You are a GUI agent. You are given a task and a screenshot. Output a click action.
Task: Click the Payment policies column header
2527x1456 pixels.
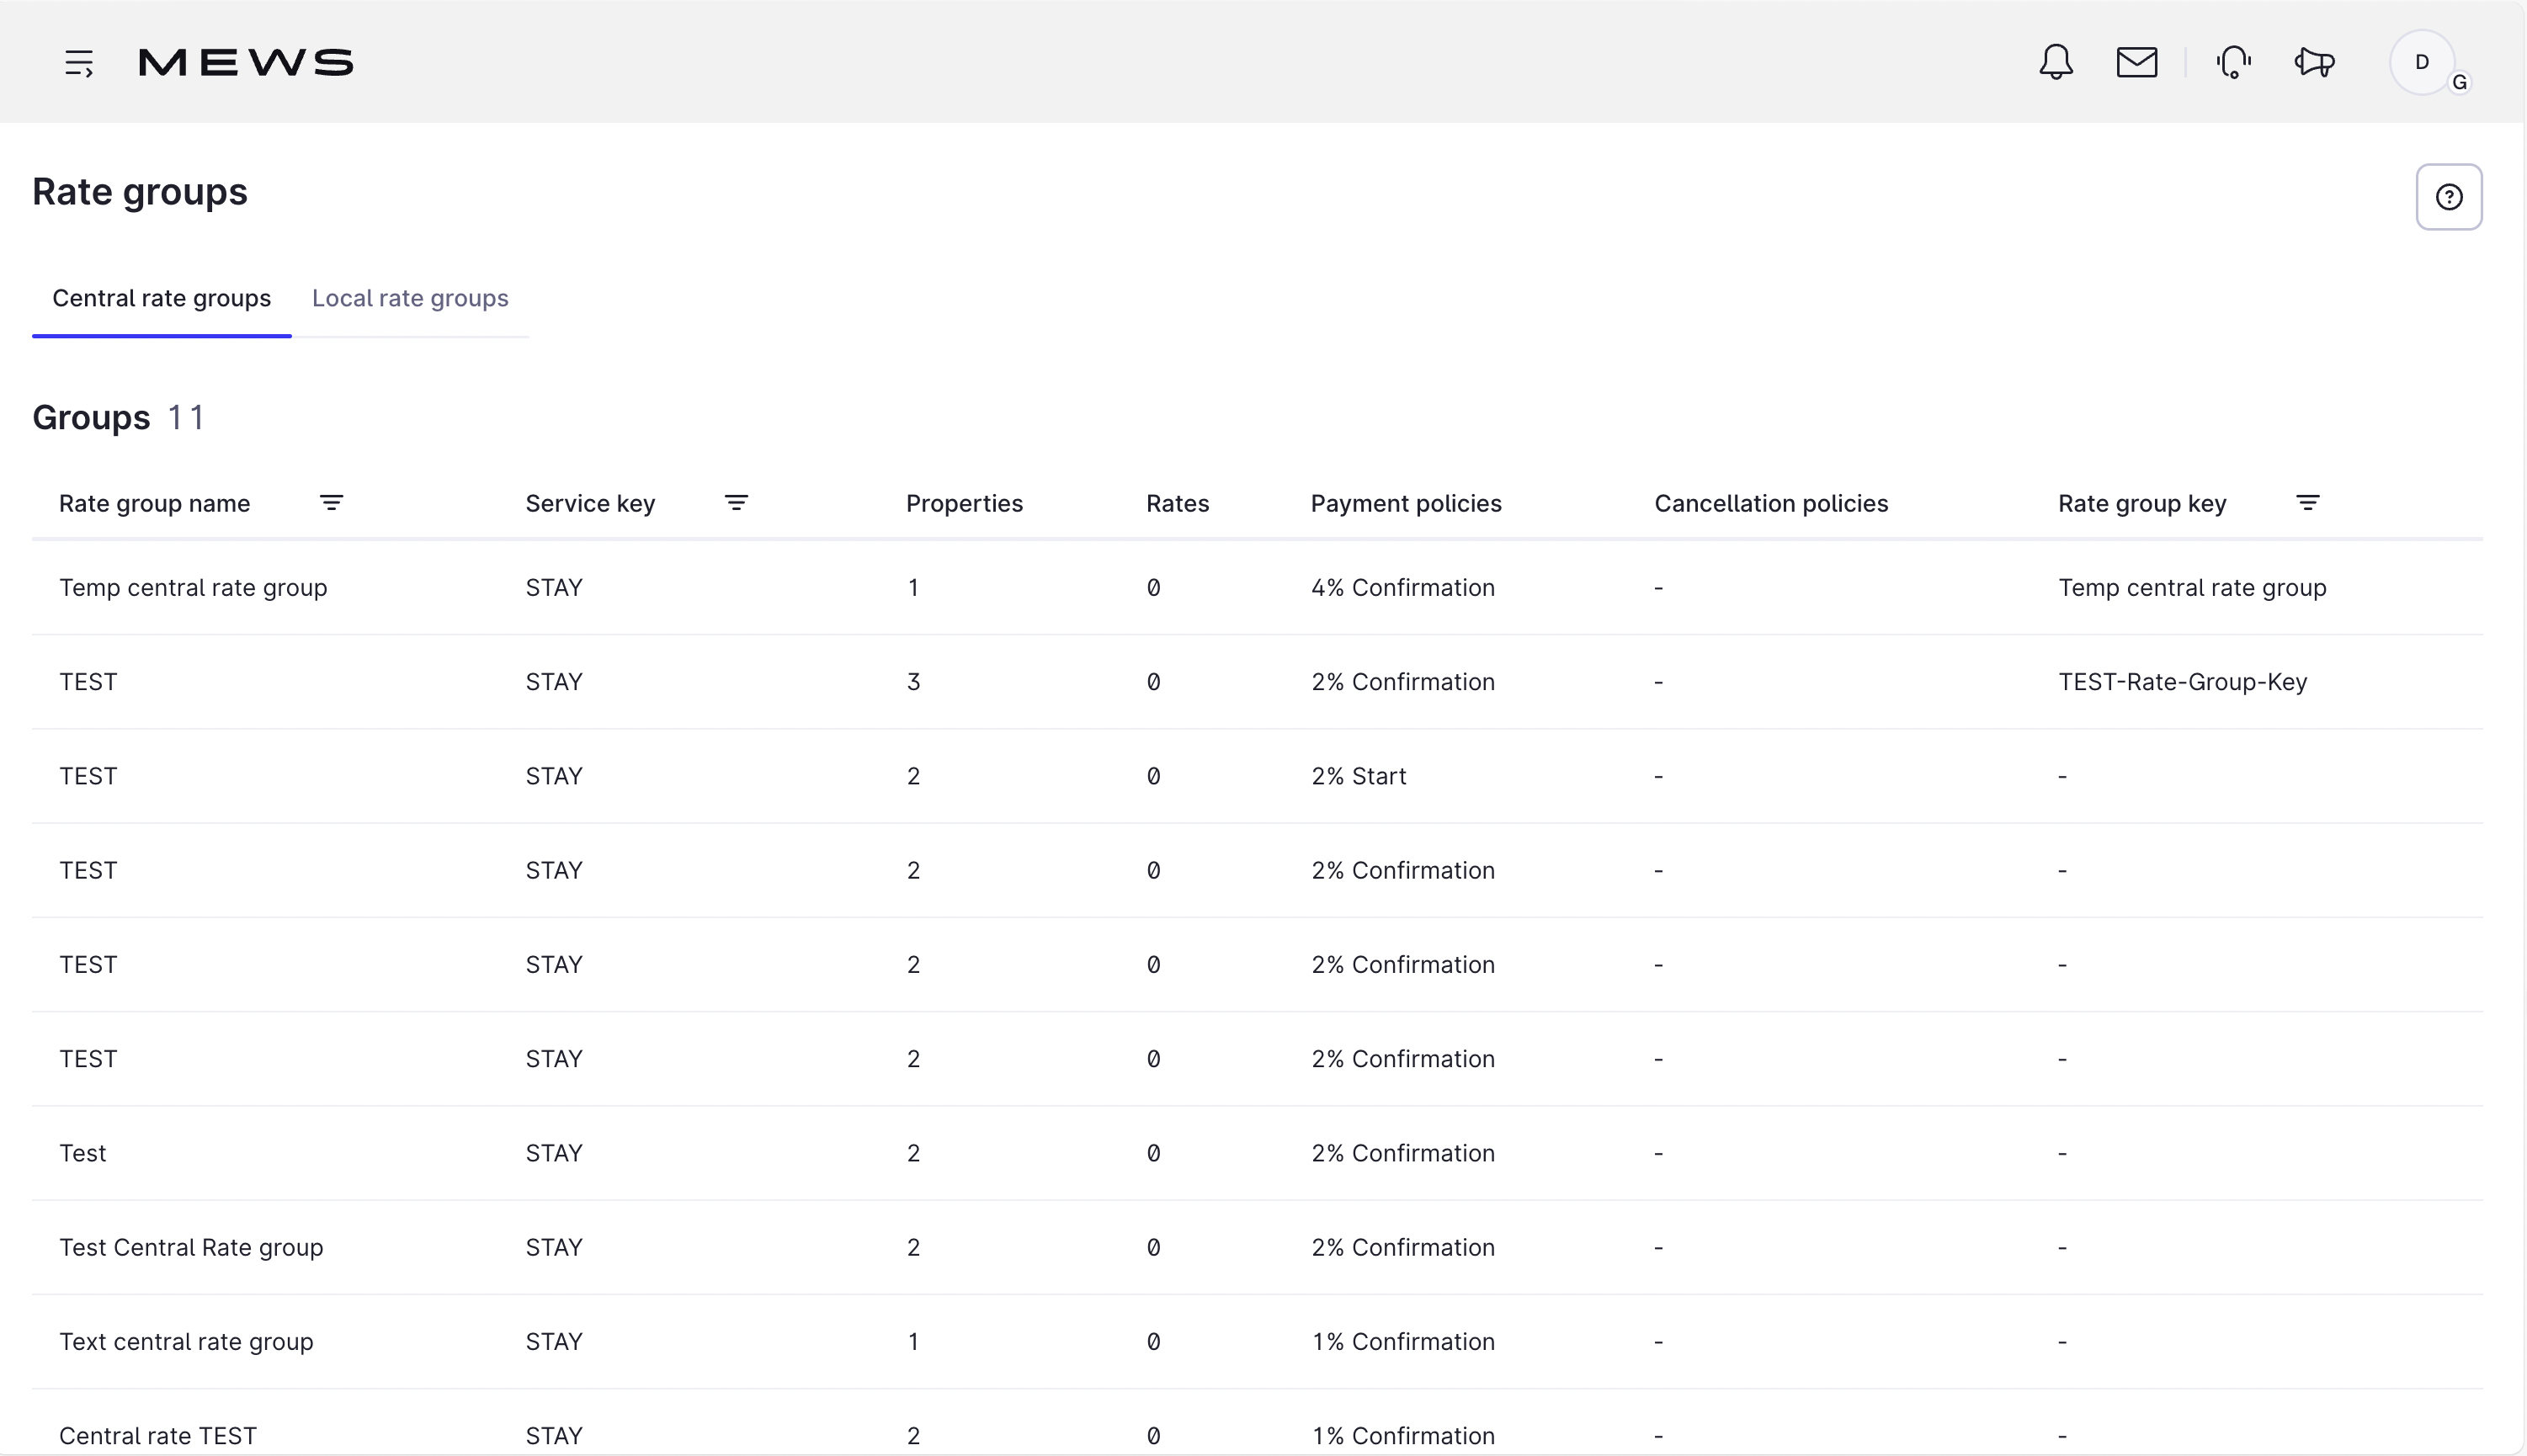tap(1406, 503)
